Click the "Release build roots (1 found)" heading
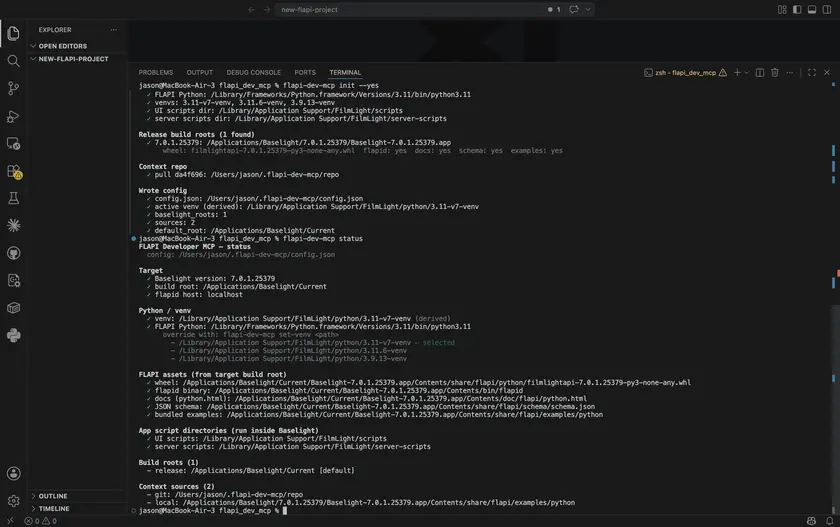Image resolution: width=840 pixels, height=527 pixels. point(196,134)
